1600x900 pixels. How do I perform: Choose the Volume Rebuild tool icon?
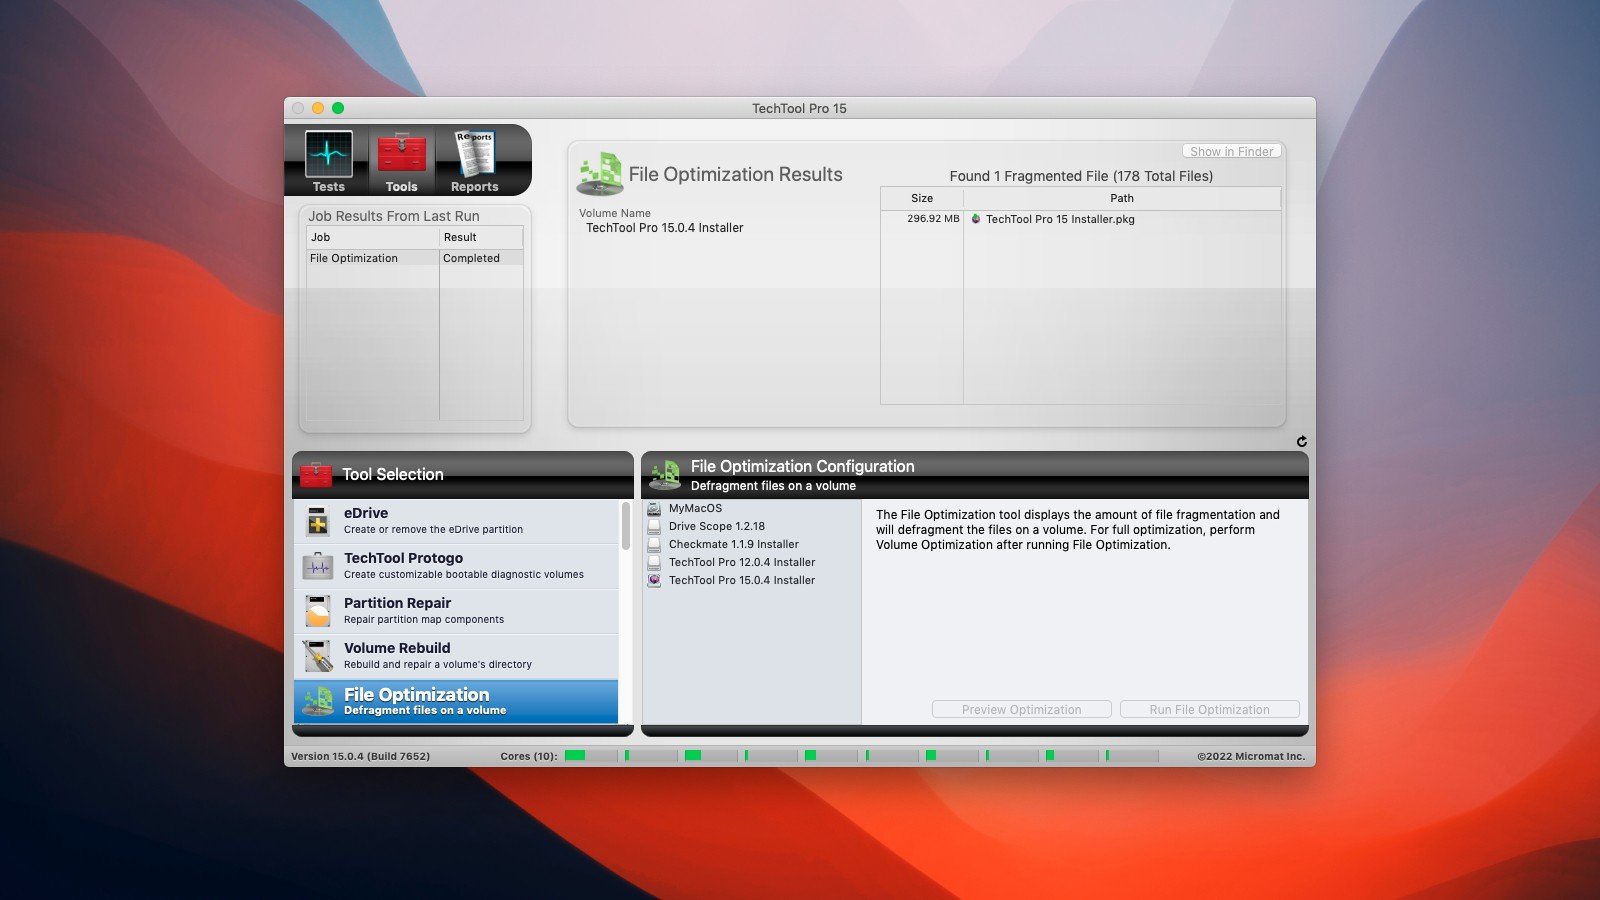pos(318,656)
